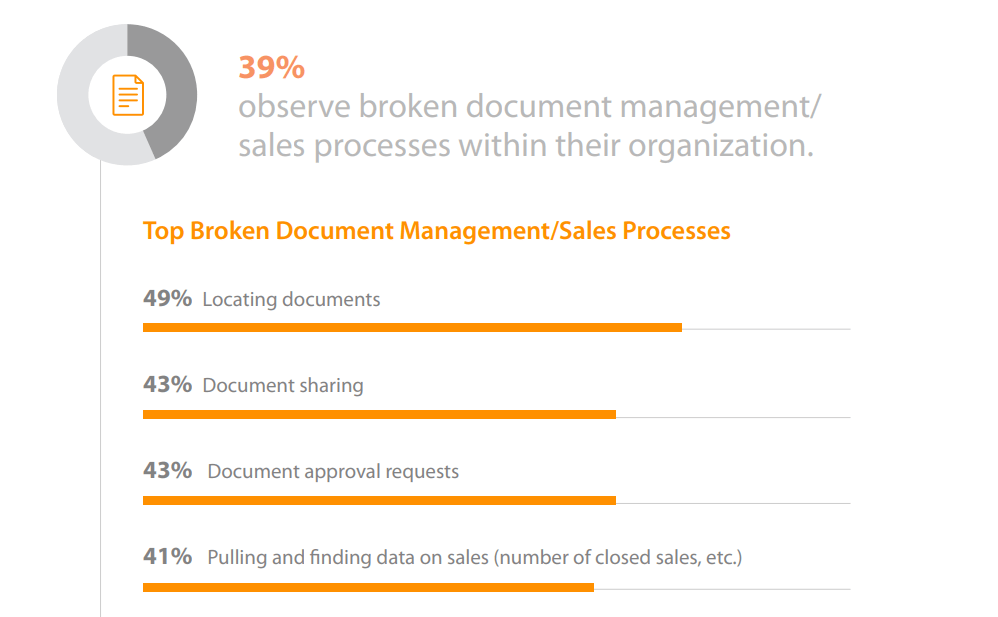Click the orange document icon in the donut
This screenshot has height=617, width=998.
(x=127, y=95)
